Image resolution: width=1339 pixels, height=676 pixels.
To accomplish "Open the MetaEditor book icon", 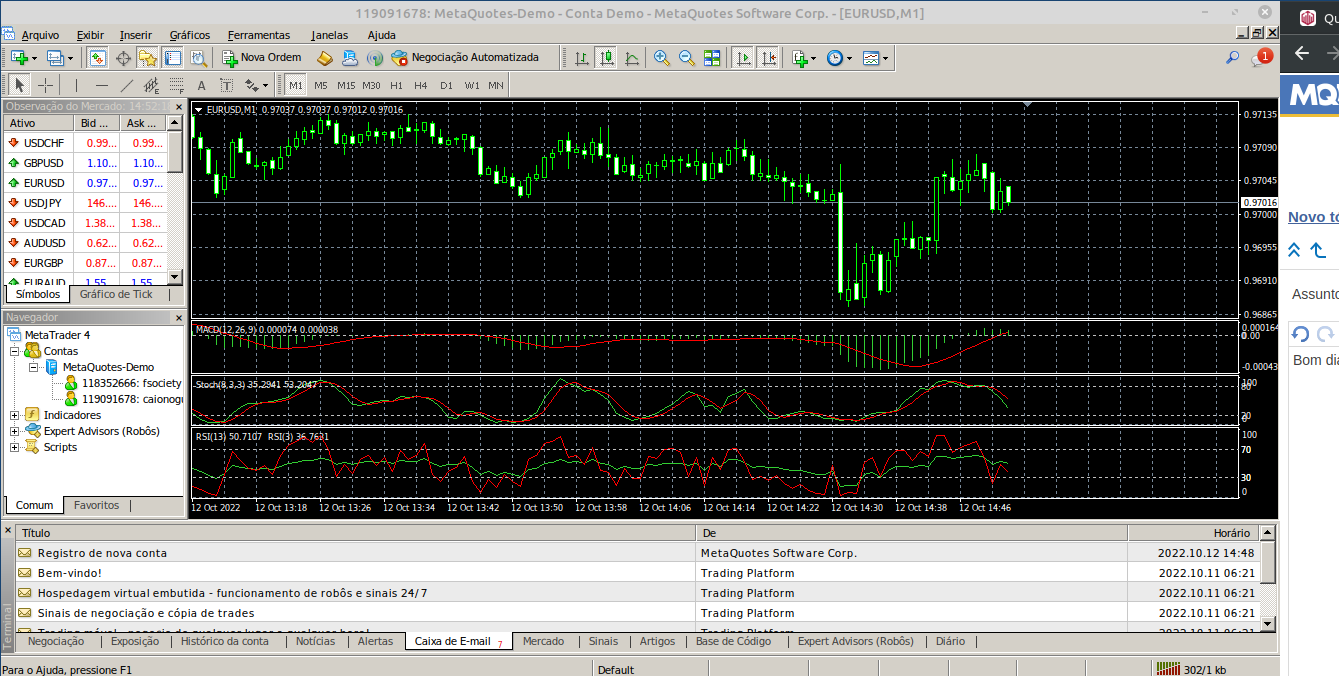I will coord(324,58).
